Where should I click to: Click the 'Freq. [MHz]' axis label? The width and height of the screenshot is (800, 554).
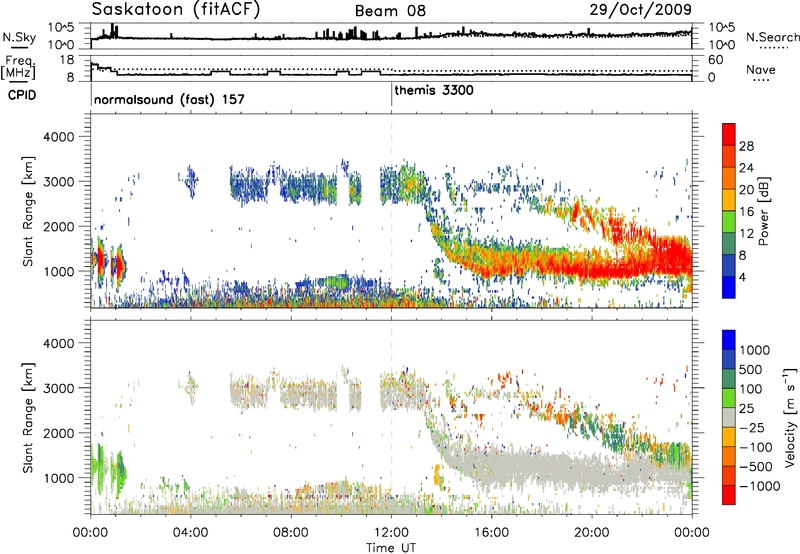pyautogui.click(x=18, y=67)
